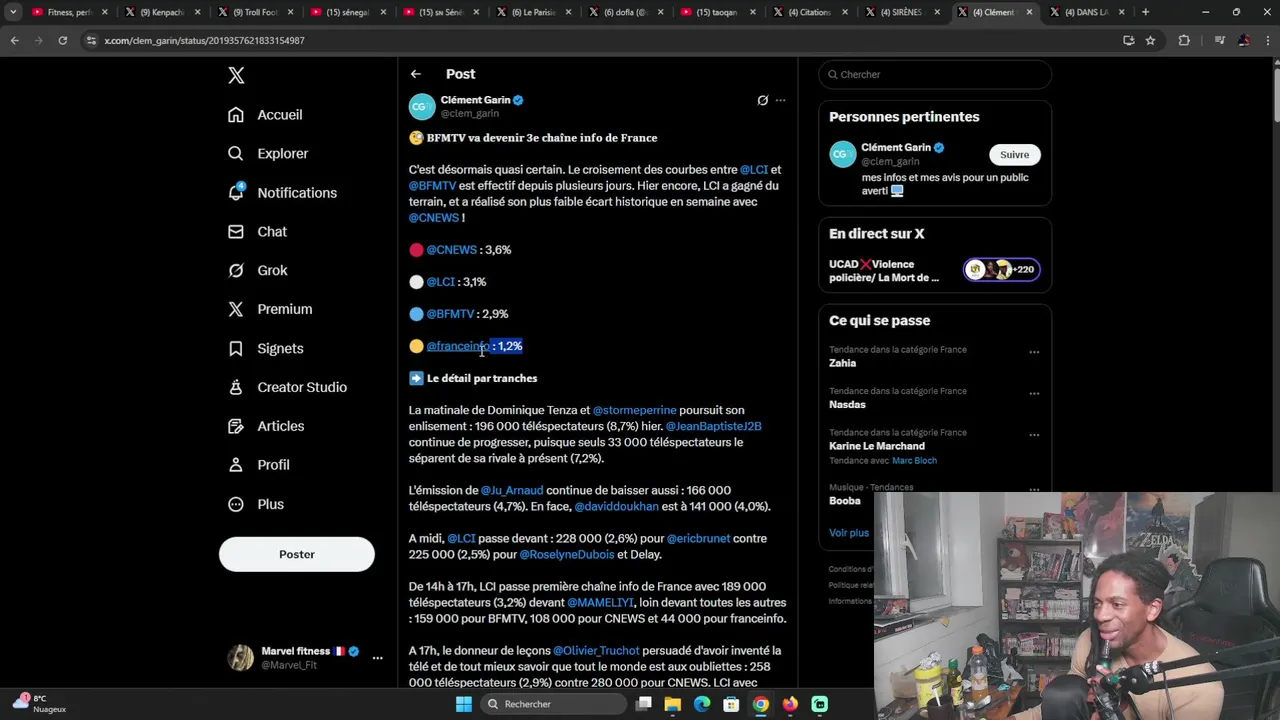Click the Poster button
The image size is (1280, 720).
click(x=297, y=554)
